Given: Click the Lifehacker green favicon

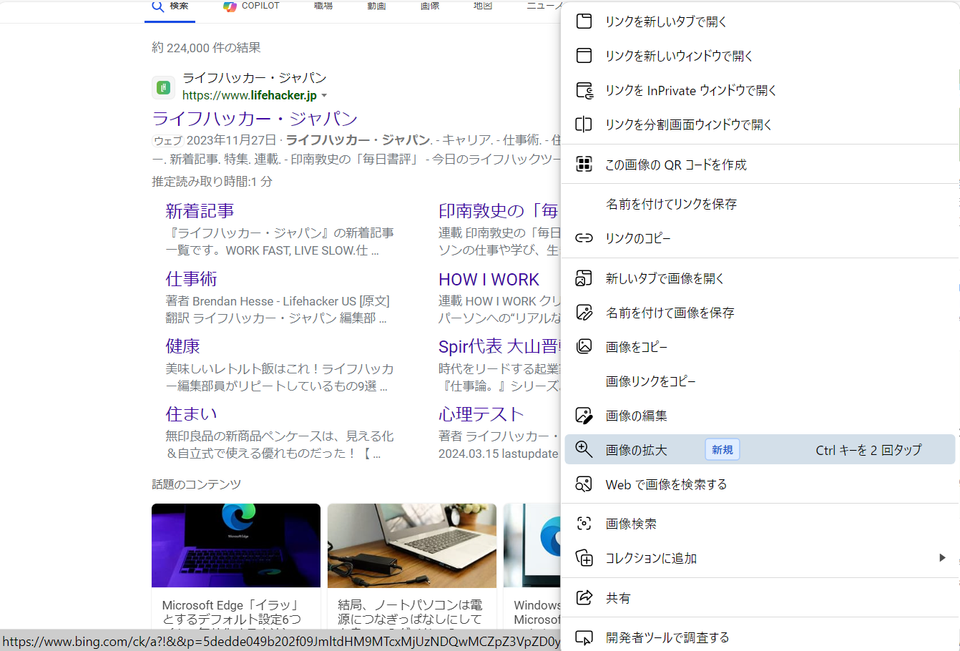Looking at the screenshot, I should click(163, 88).
